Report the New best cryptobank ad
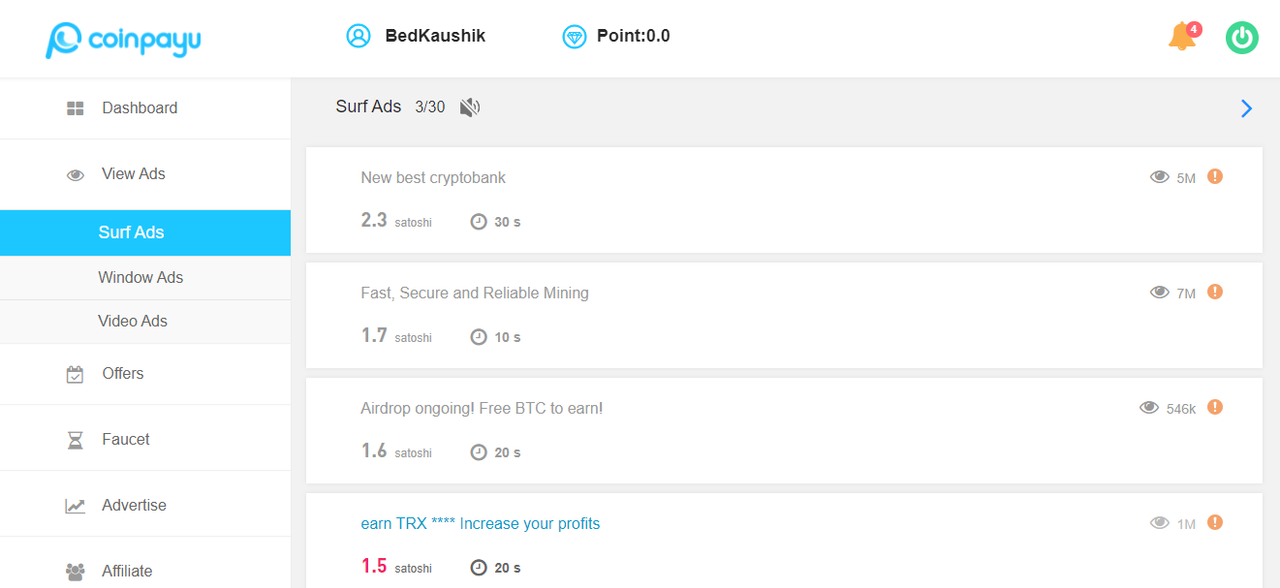 pyautogui.click(x=1215, y=177)
